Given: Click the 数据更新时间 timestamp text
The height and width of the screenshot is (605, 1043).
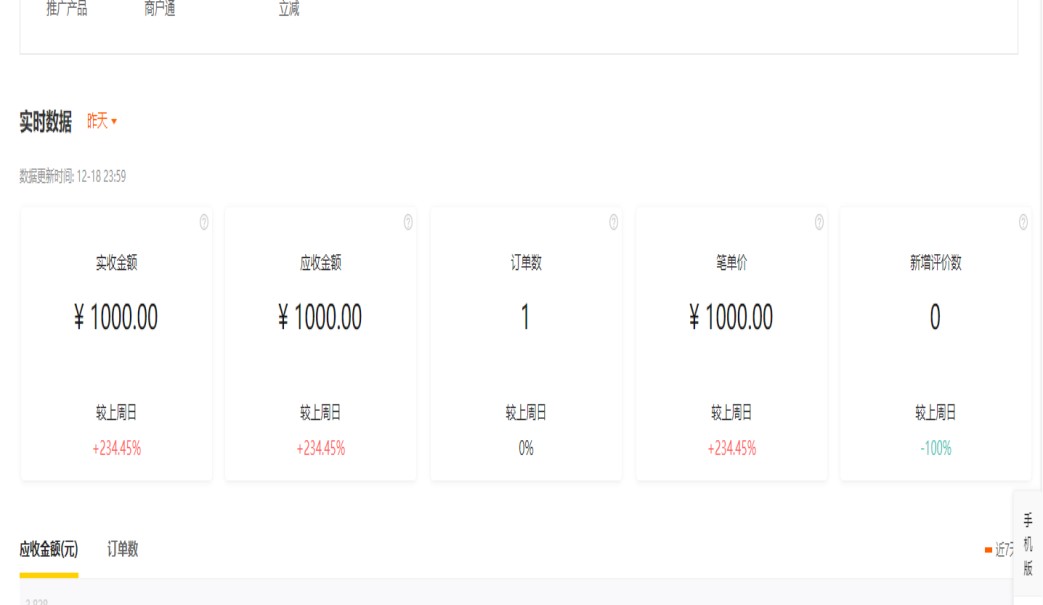Looking at the screenshot, I should (73, 176).
